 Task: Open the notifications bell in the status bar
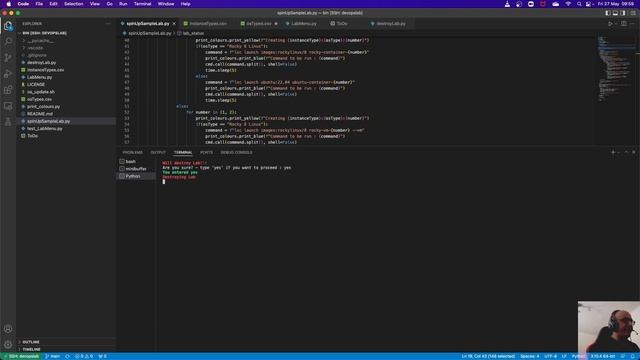[633, 356]
